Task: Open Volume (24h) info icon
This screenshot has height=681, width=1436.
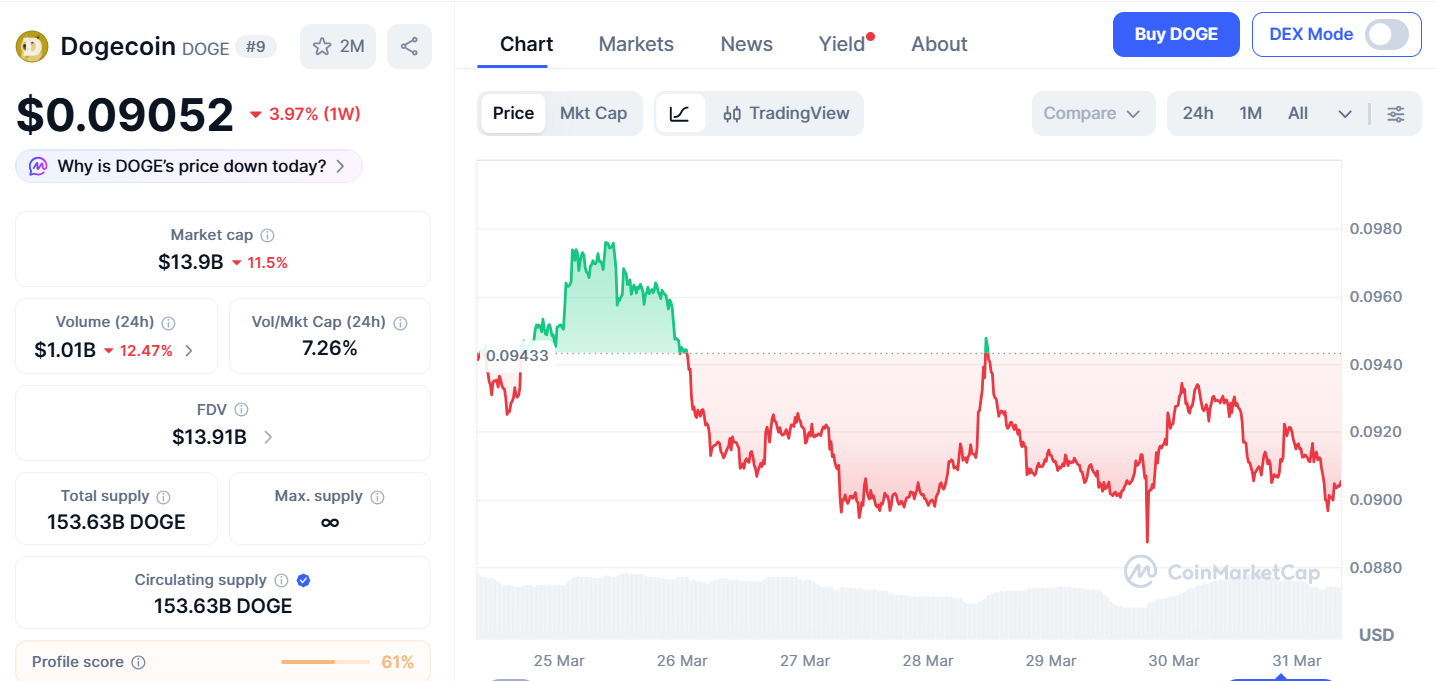Action: [x=168, y=323]
